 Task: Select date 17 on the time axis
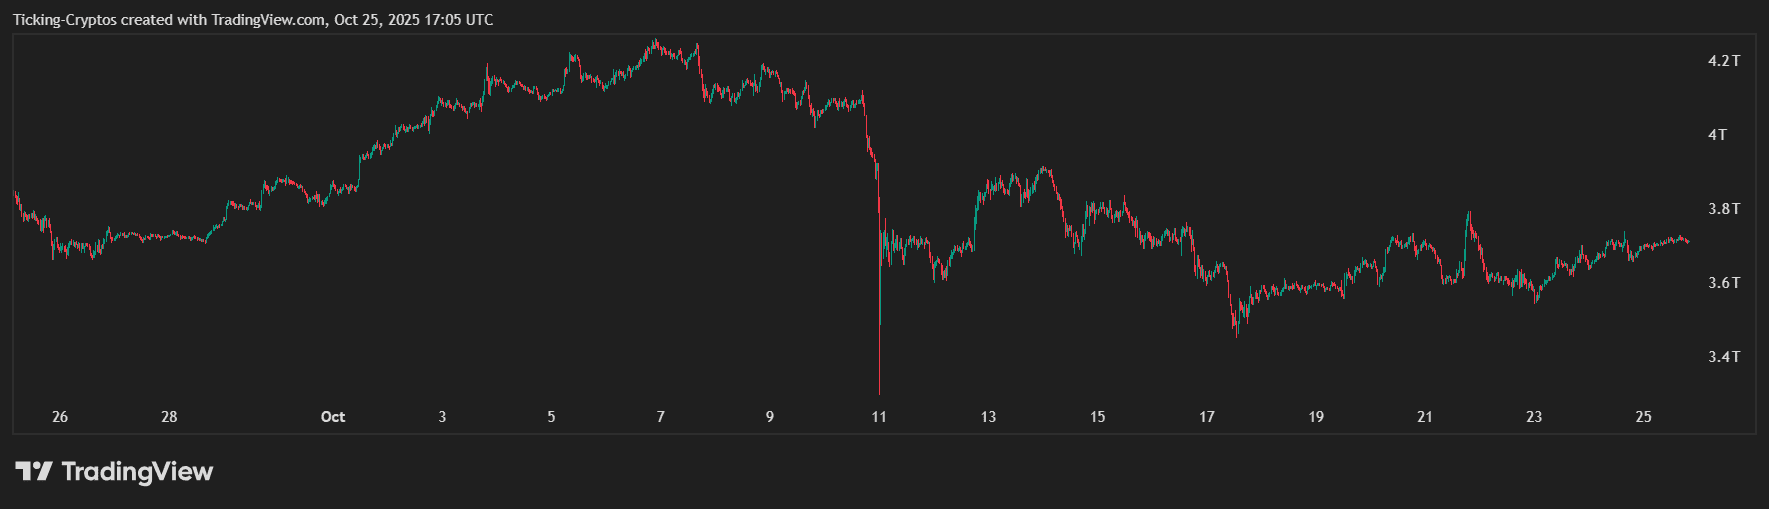coord(1207,417)
